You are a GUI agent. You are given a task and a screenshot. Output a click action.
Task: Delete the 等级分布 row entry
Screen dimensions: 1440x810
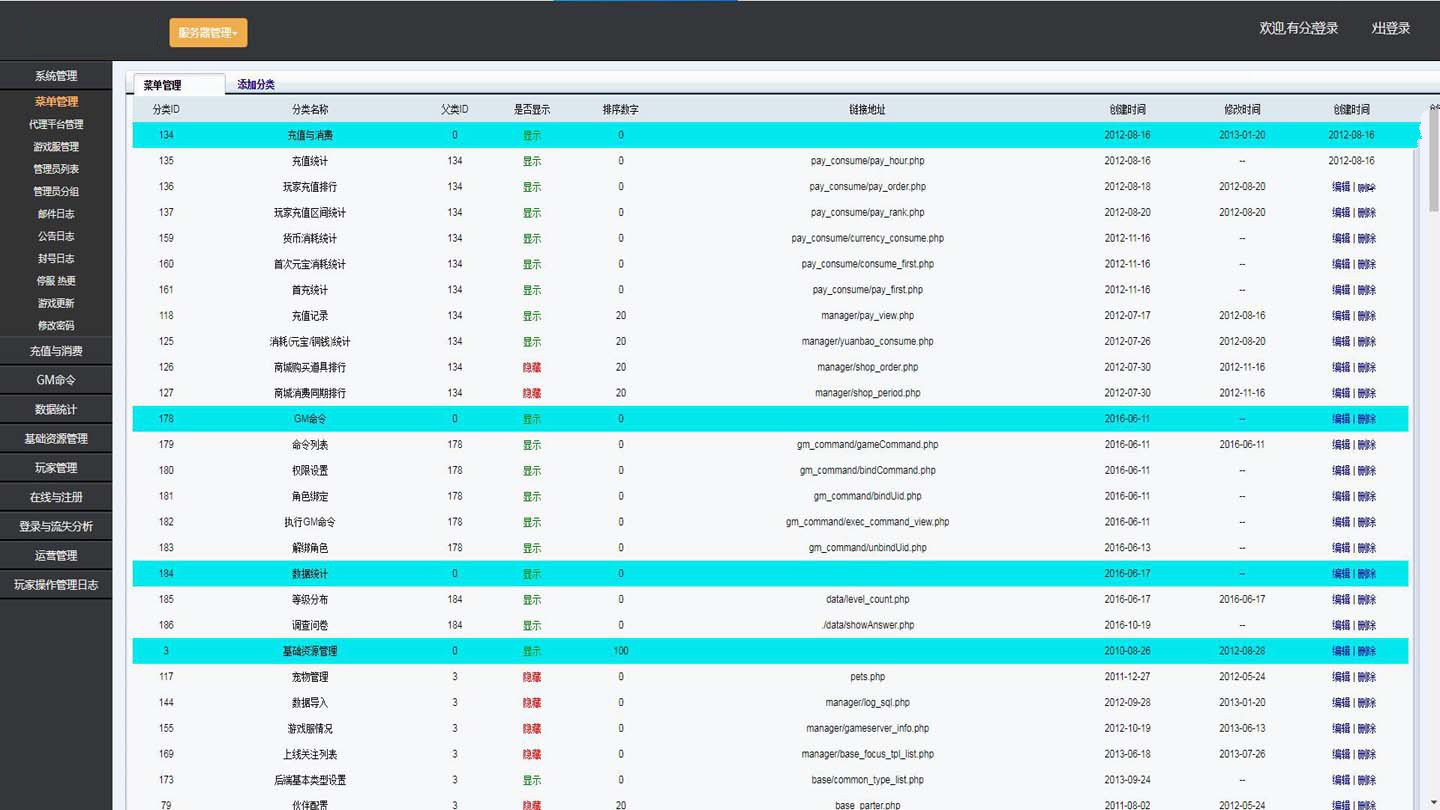pos(1367,600)
